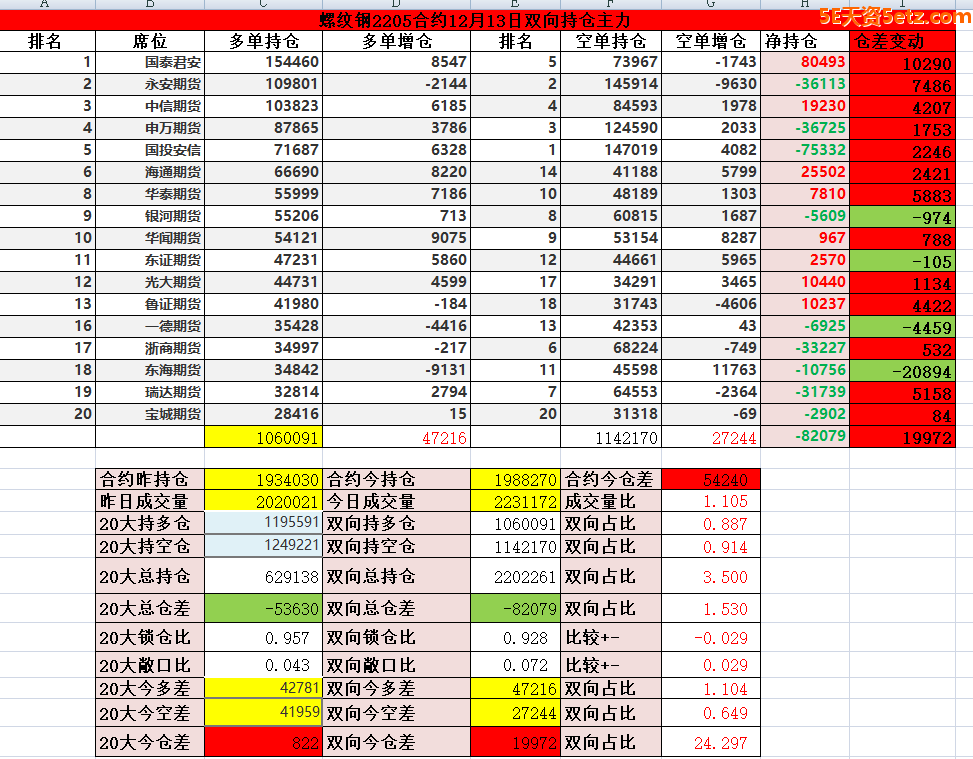Select short position value 73967
This screenshot has height=759, width=973.
(611, 63)
